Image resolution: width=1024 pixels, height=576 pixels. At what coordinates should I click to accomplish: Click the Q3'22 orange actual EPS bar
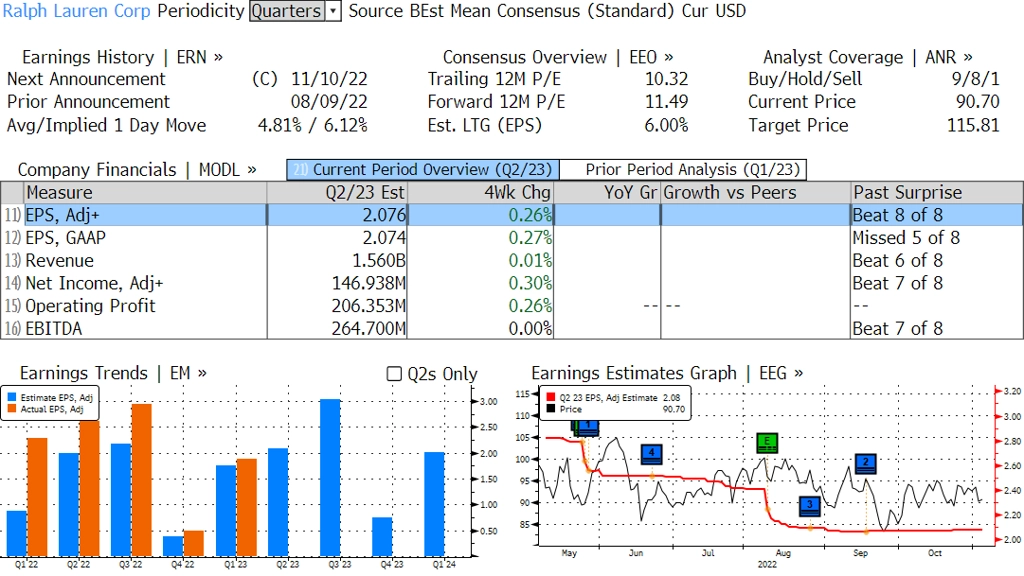[142, 480]
